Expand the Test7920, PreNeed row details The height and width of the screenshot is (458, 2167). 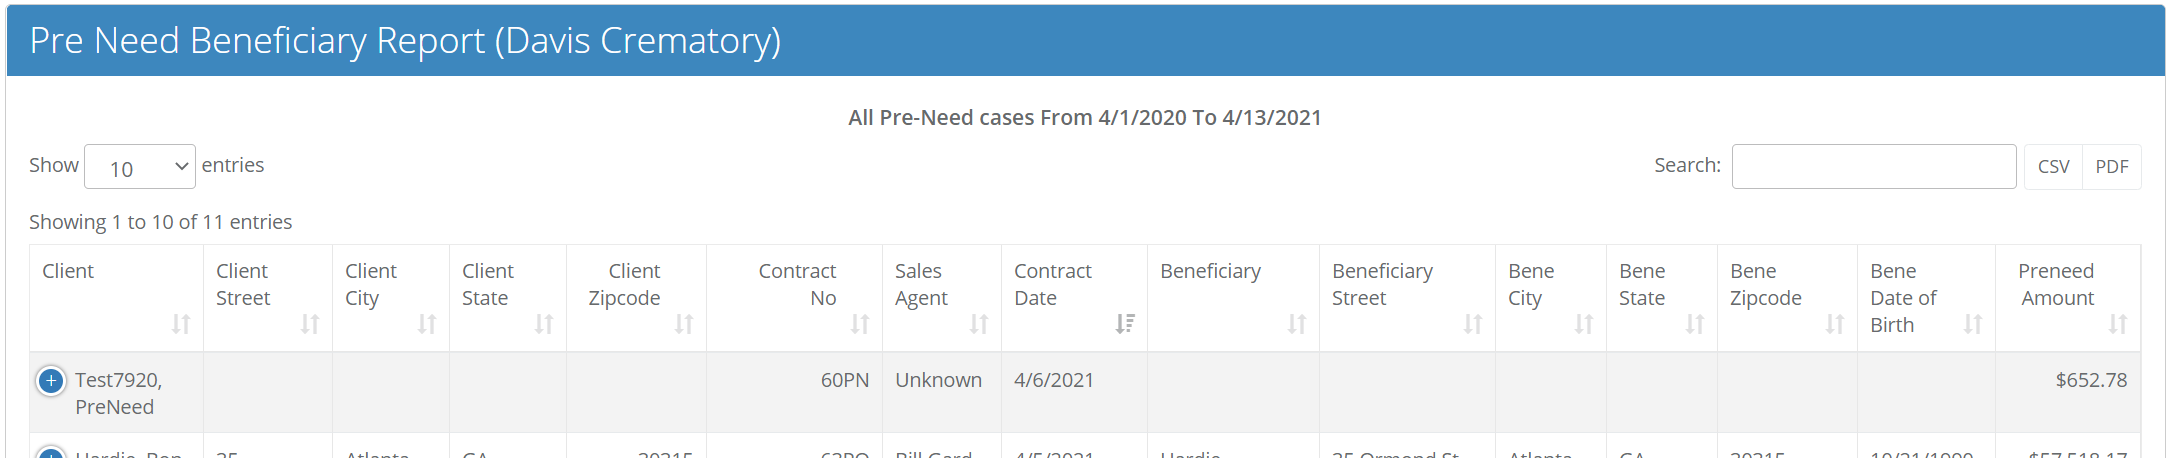point(51,381)
